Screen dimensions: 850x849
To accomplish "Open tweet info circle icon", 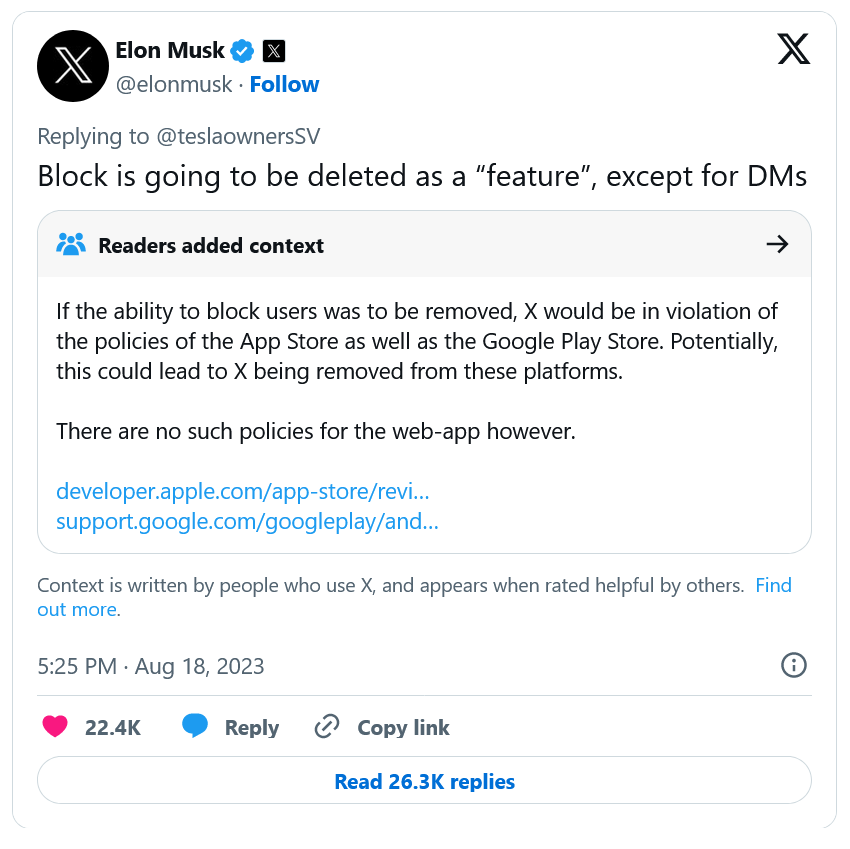I will 793,665.
